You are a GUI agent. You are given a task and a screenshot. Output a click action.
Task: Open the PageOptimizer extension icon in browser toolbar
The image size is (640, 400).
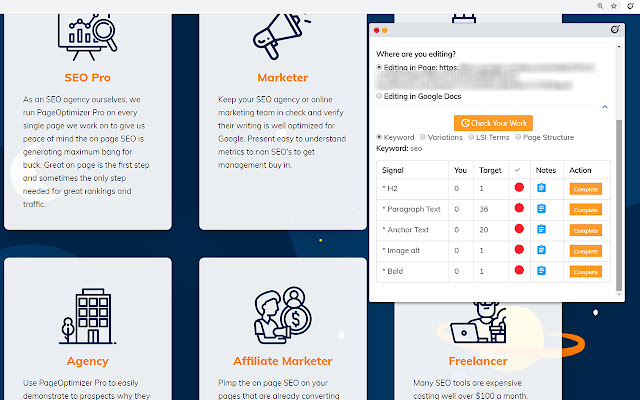631,6
